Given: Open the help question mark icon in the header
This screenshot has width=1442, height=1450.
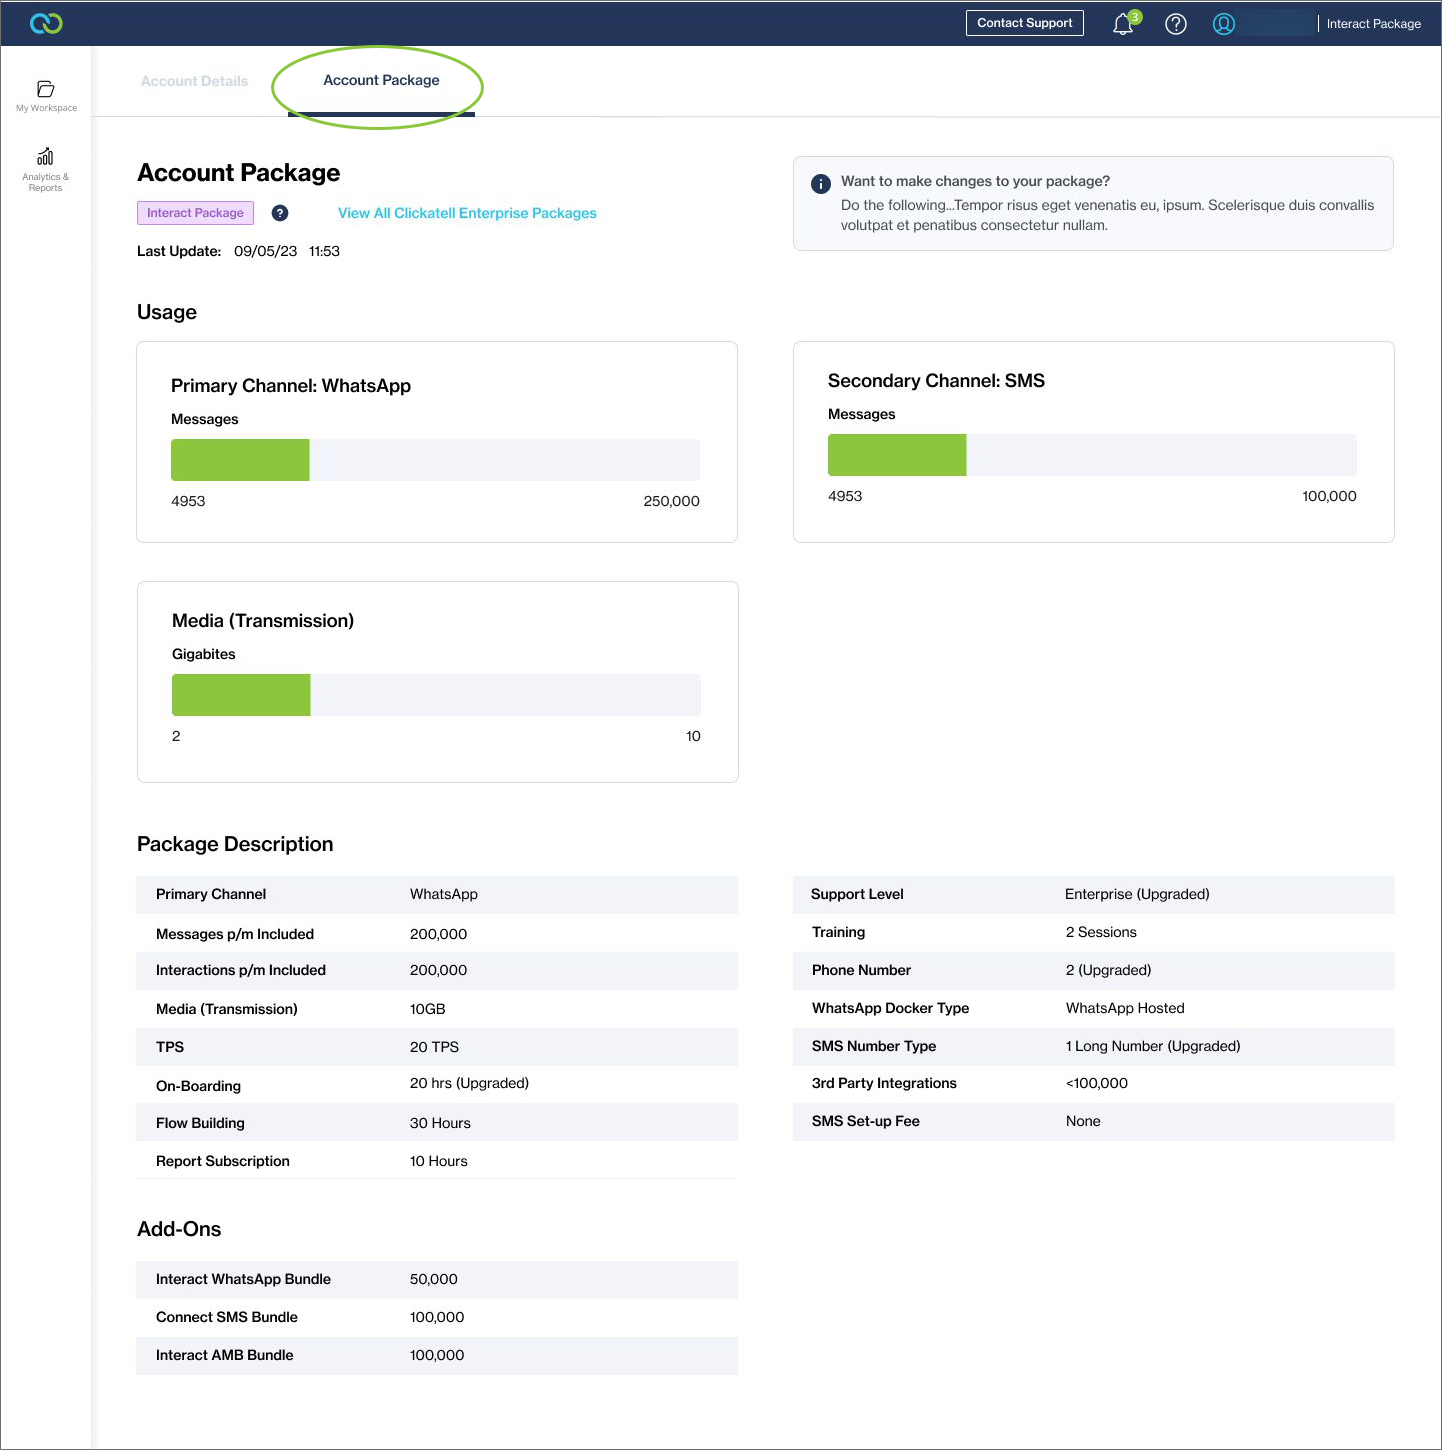Looking at the screenshot, I should pos(1176,24).
